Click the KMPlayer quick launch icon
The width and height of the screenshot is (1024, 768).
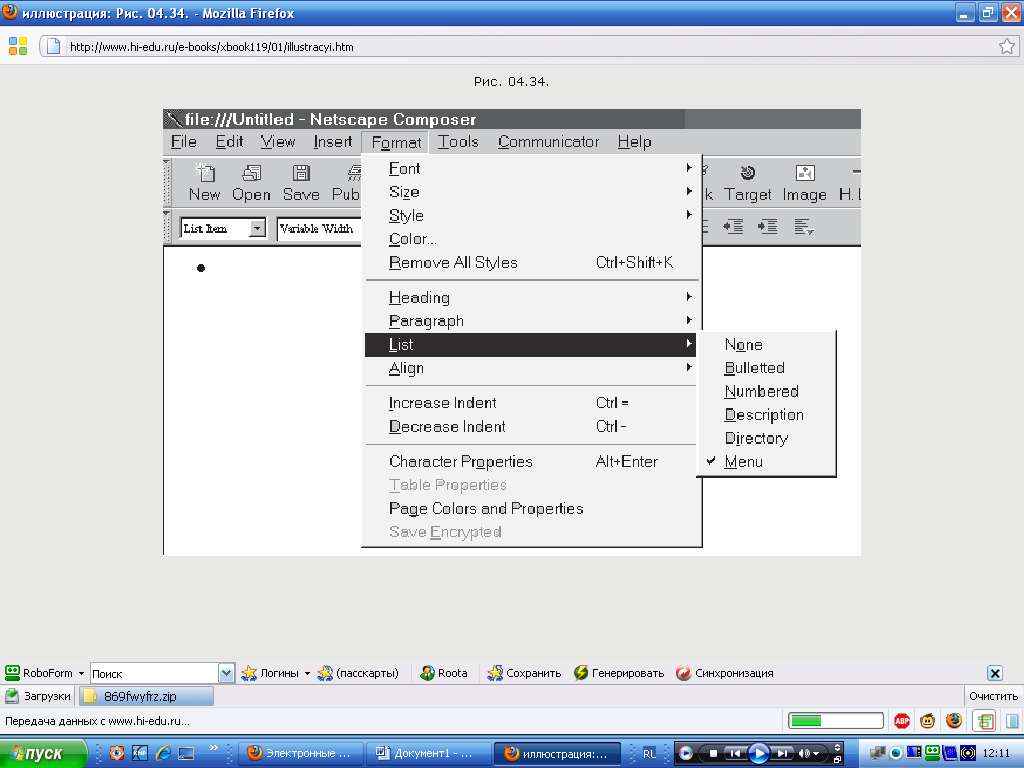140,753
